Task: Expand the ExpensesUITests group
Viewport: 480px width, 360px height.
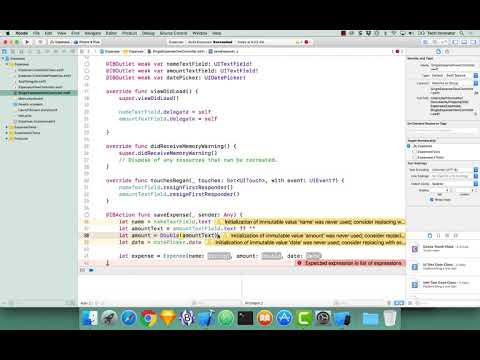Action: [7, 133]
